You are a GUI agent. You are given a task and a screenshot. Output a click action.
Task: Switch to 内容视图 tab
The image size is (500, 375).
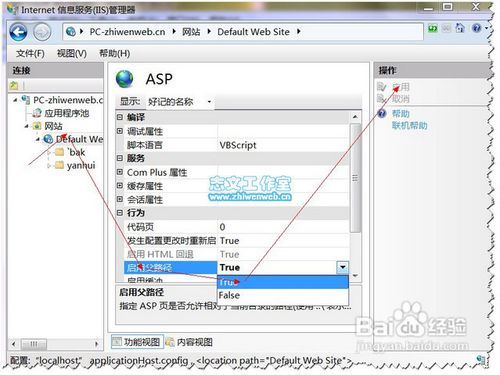click(x=189, y=342)
